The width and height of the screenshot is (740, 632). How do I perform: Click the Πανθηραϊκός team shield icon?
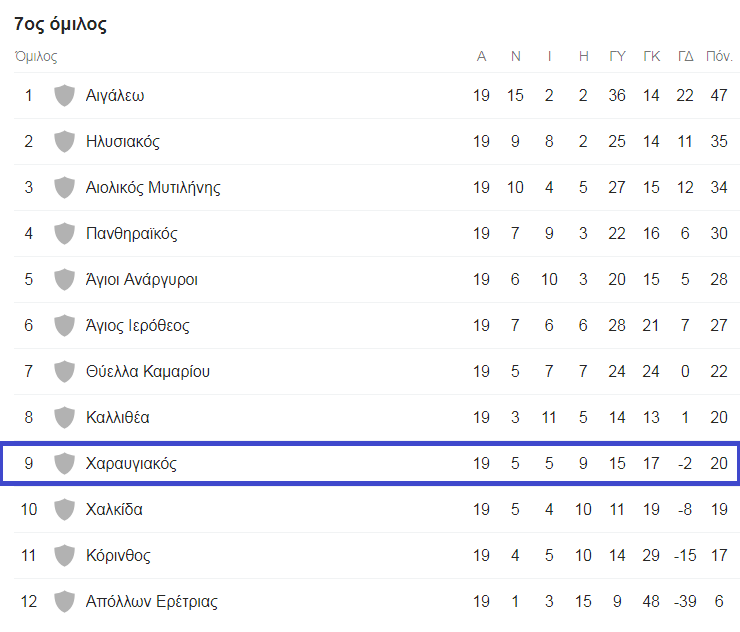point(64,234)
